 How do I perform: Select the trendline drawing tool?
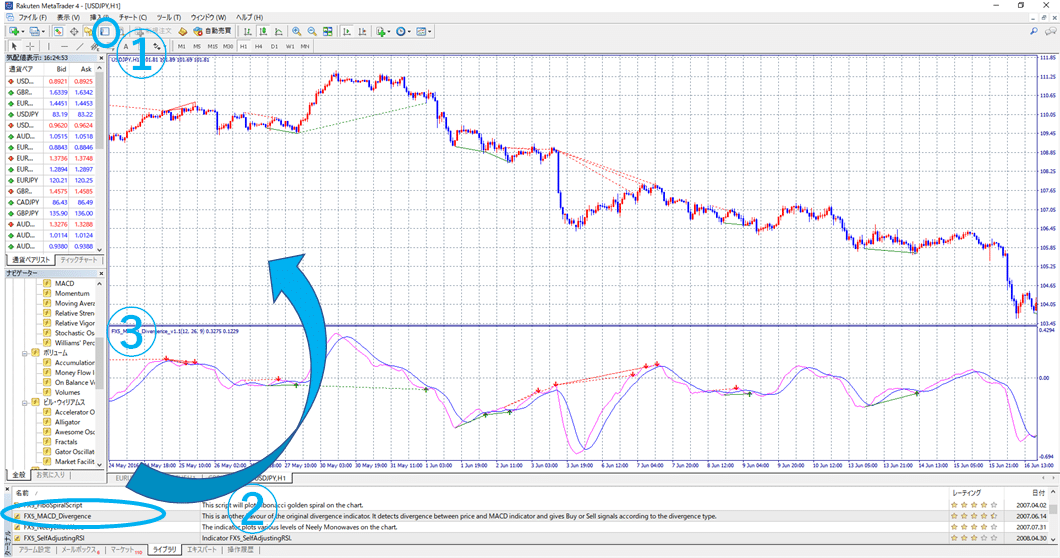(80, 47)
